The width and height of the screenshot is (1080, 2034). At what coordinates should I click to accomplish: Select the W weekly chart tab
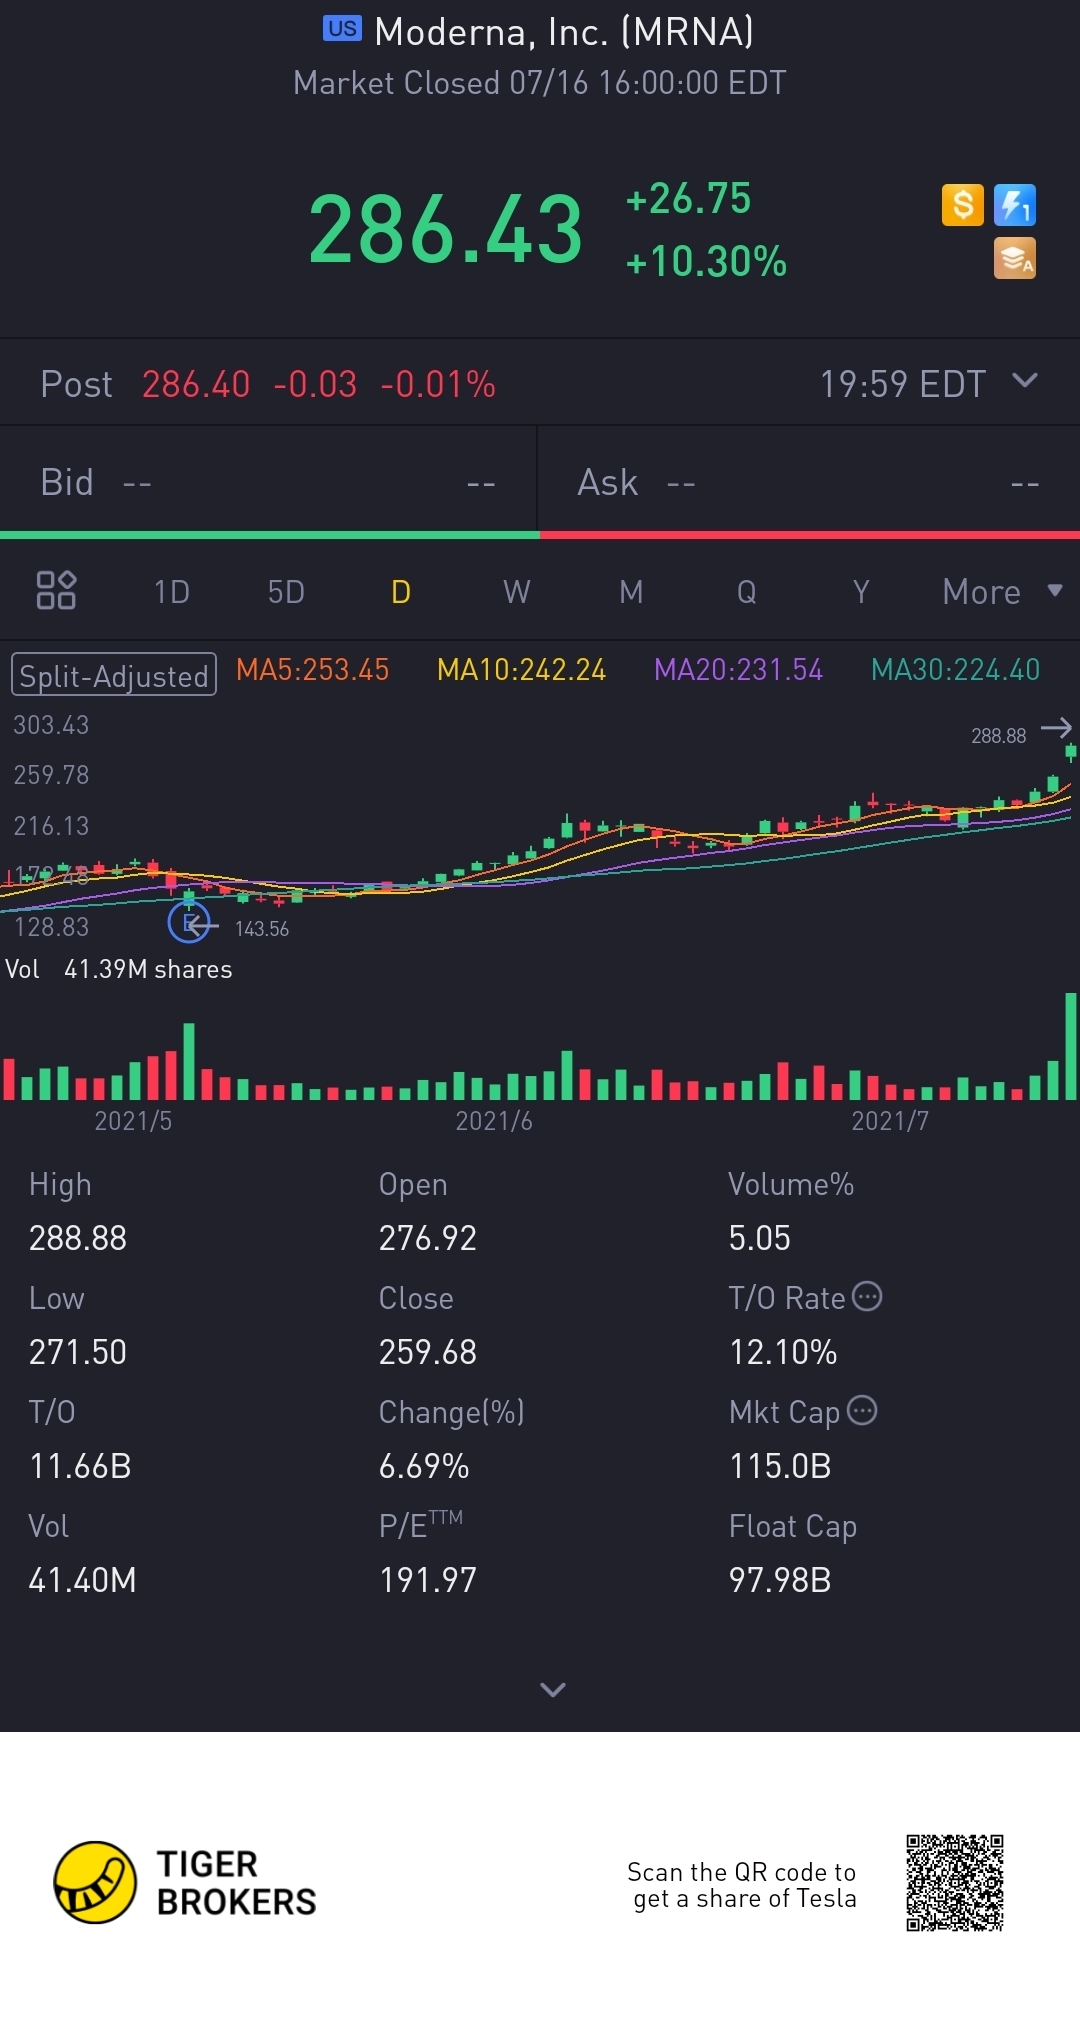(x=516, y=592)
